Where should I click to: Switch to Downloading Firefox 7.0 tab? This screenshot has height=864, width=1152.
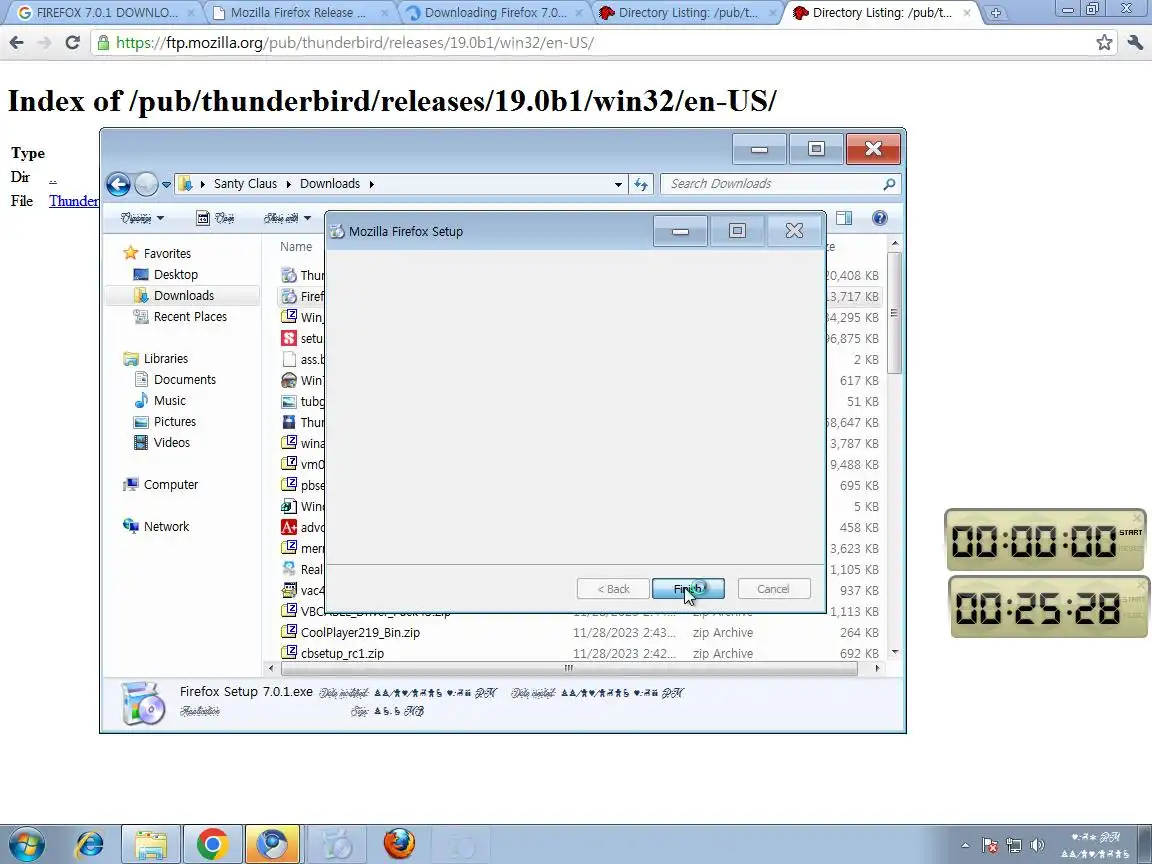[494, 12]
